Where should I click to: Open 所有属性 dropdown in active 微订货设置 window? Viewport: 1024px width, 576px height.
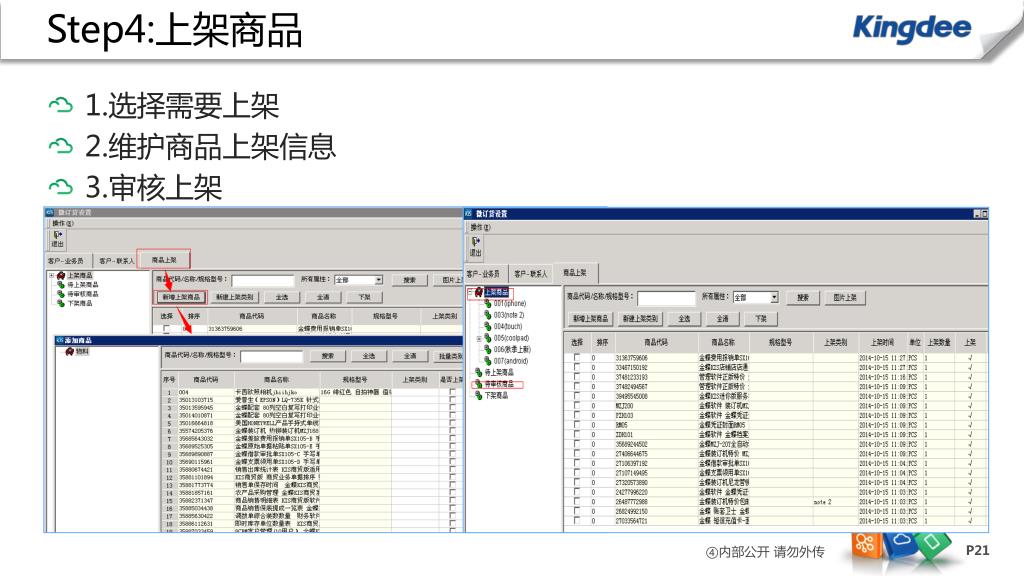point(774,297)
